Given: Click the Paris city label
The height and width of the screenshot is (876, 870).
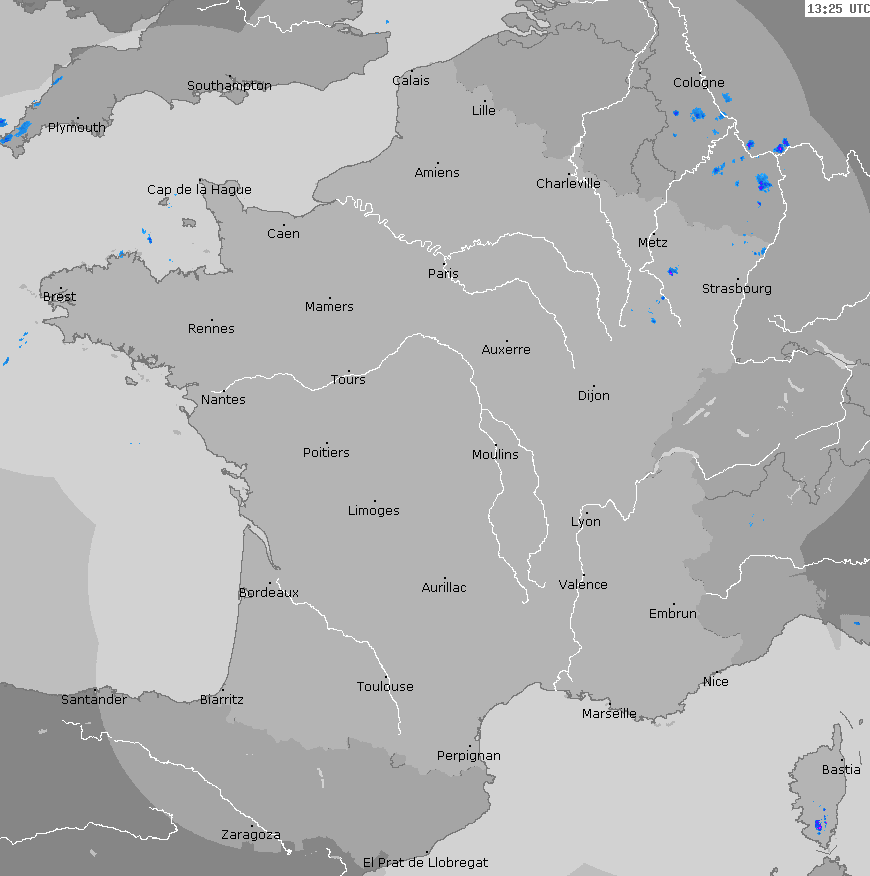Looking at the screenshot, I should coord(443,273).
